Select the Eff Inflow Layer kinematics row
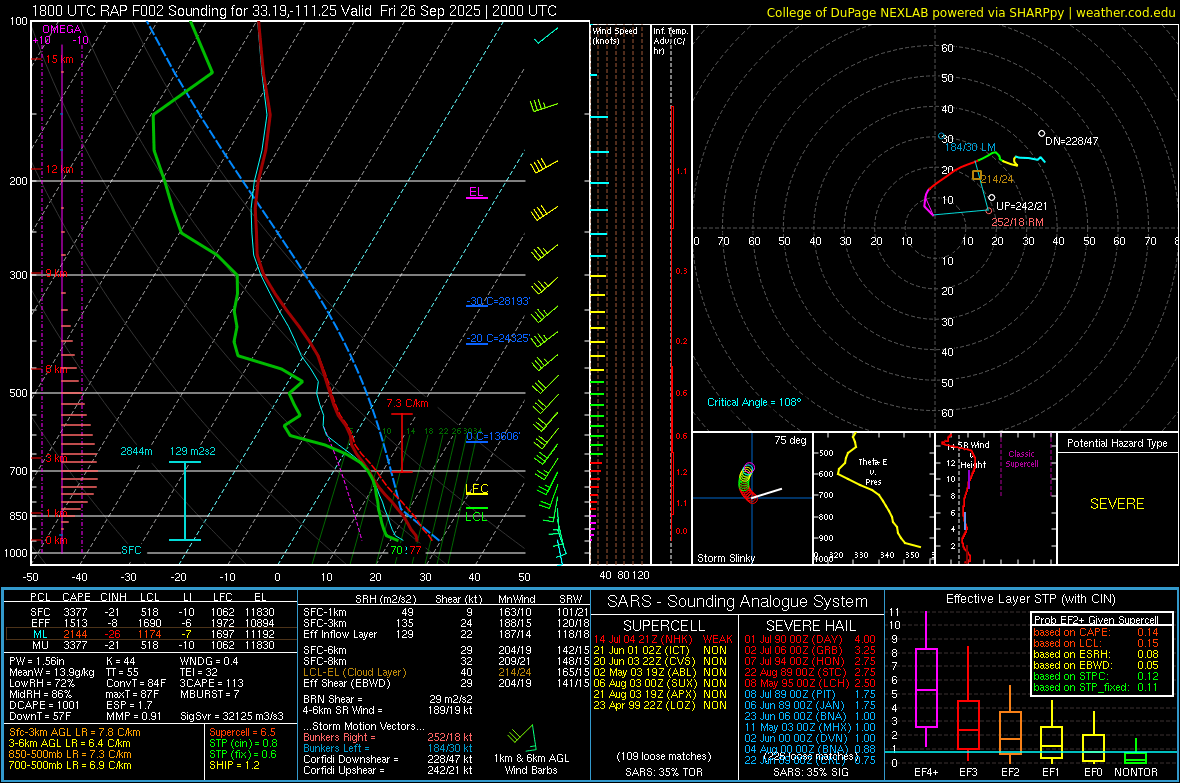 click(x=446, y=634)
